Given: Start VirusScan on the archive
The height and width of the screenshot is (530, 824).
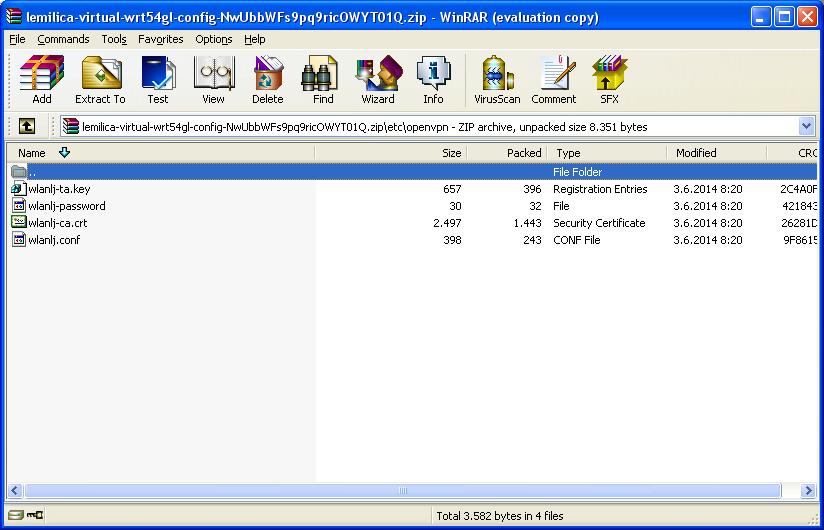Looking at the screenshot, I should 497,80.
